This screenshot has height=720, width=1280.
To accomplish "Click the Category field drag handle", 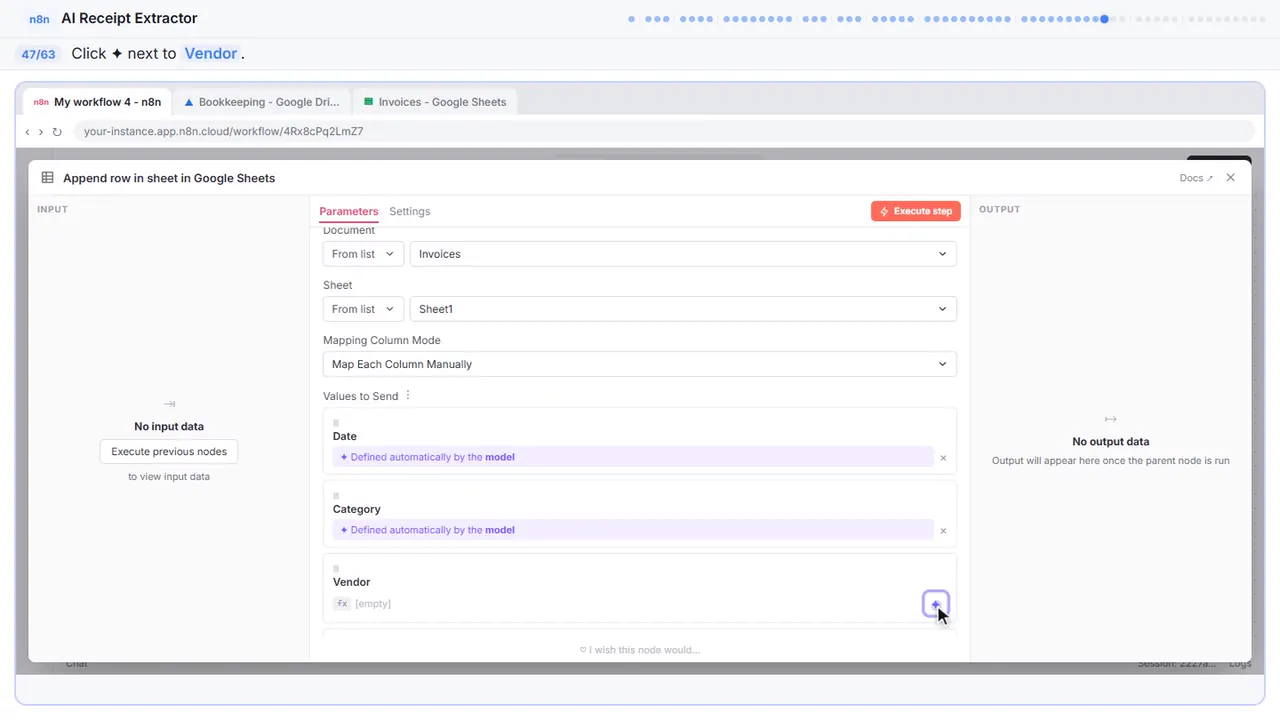I will [x=336, y=496].
